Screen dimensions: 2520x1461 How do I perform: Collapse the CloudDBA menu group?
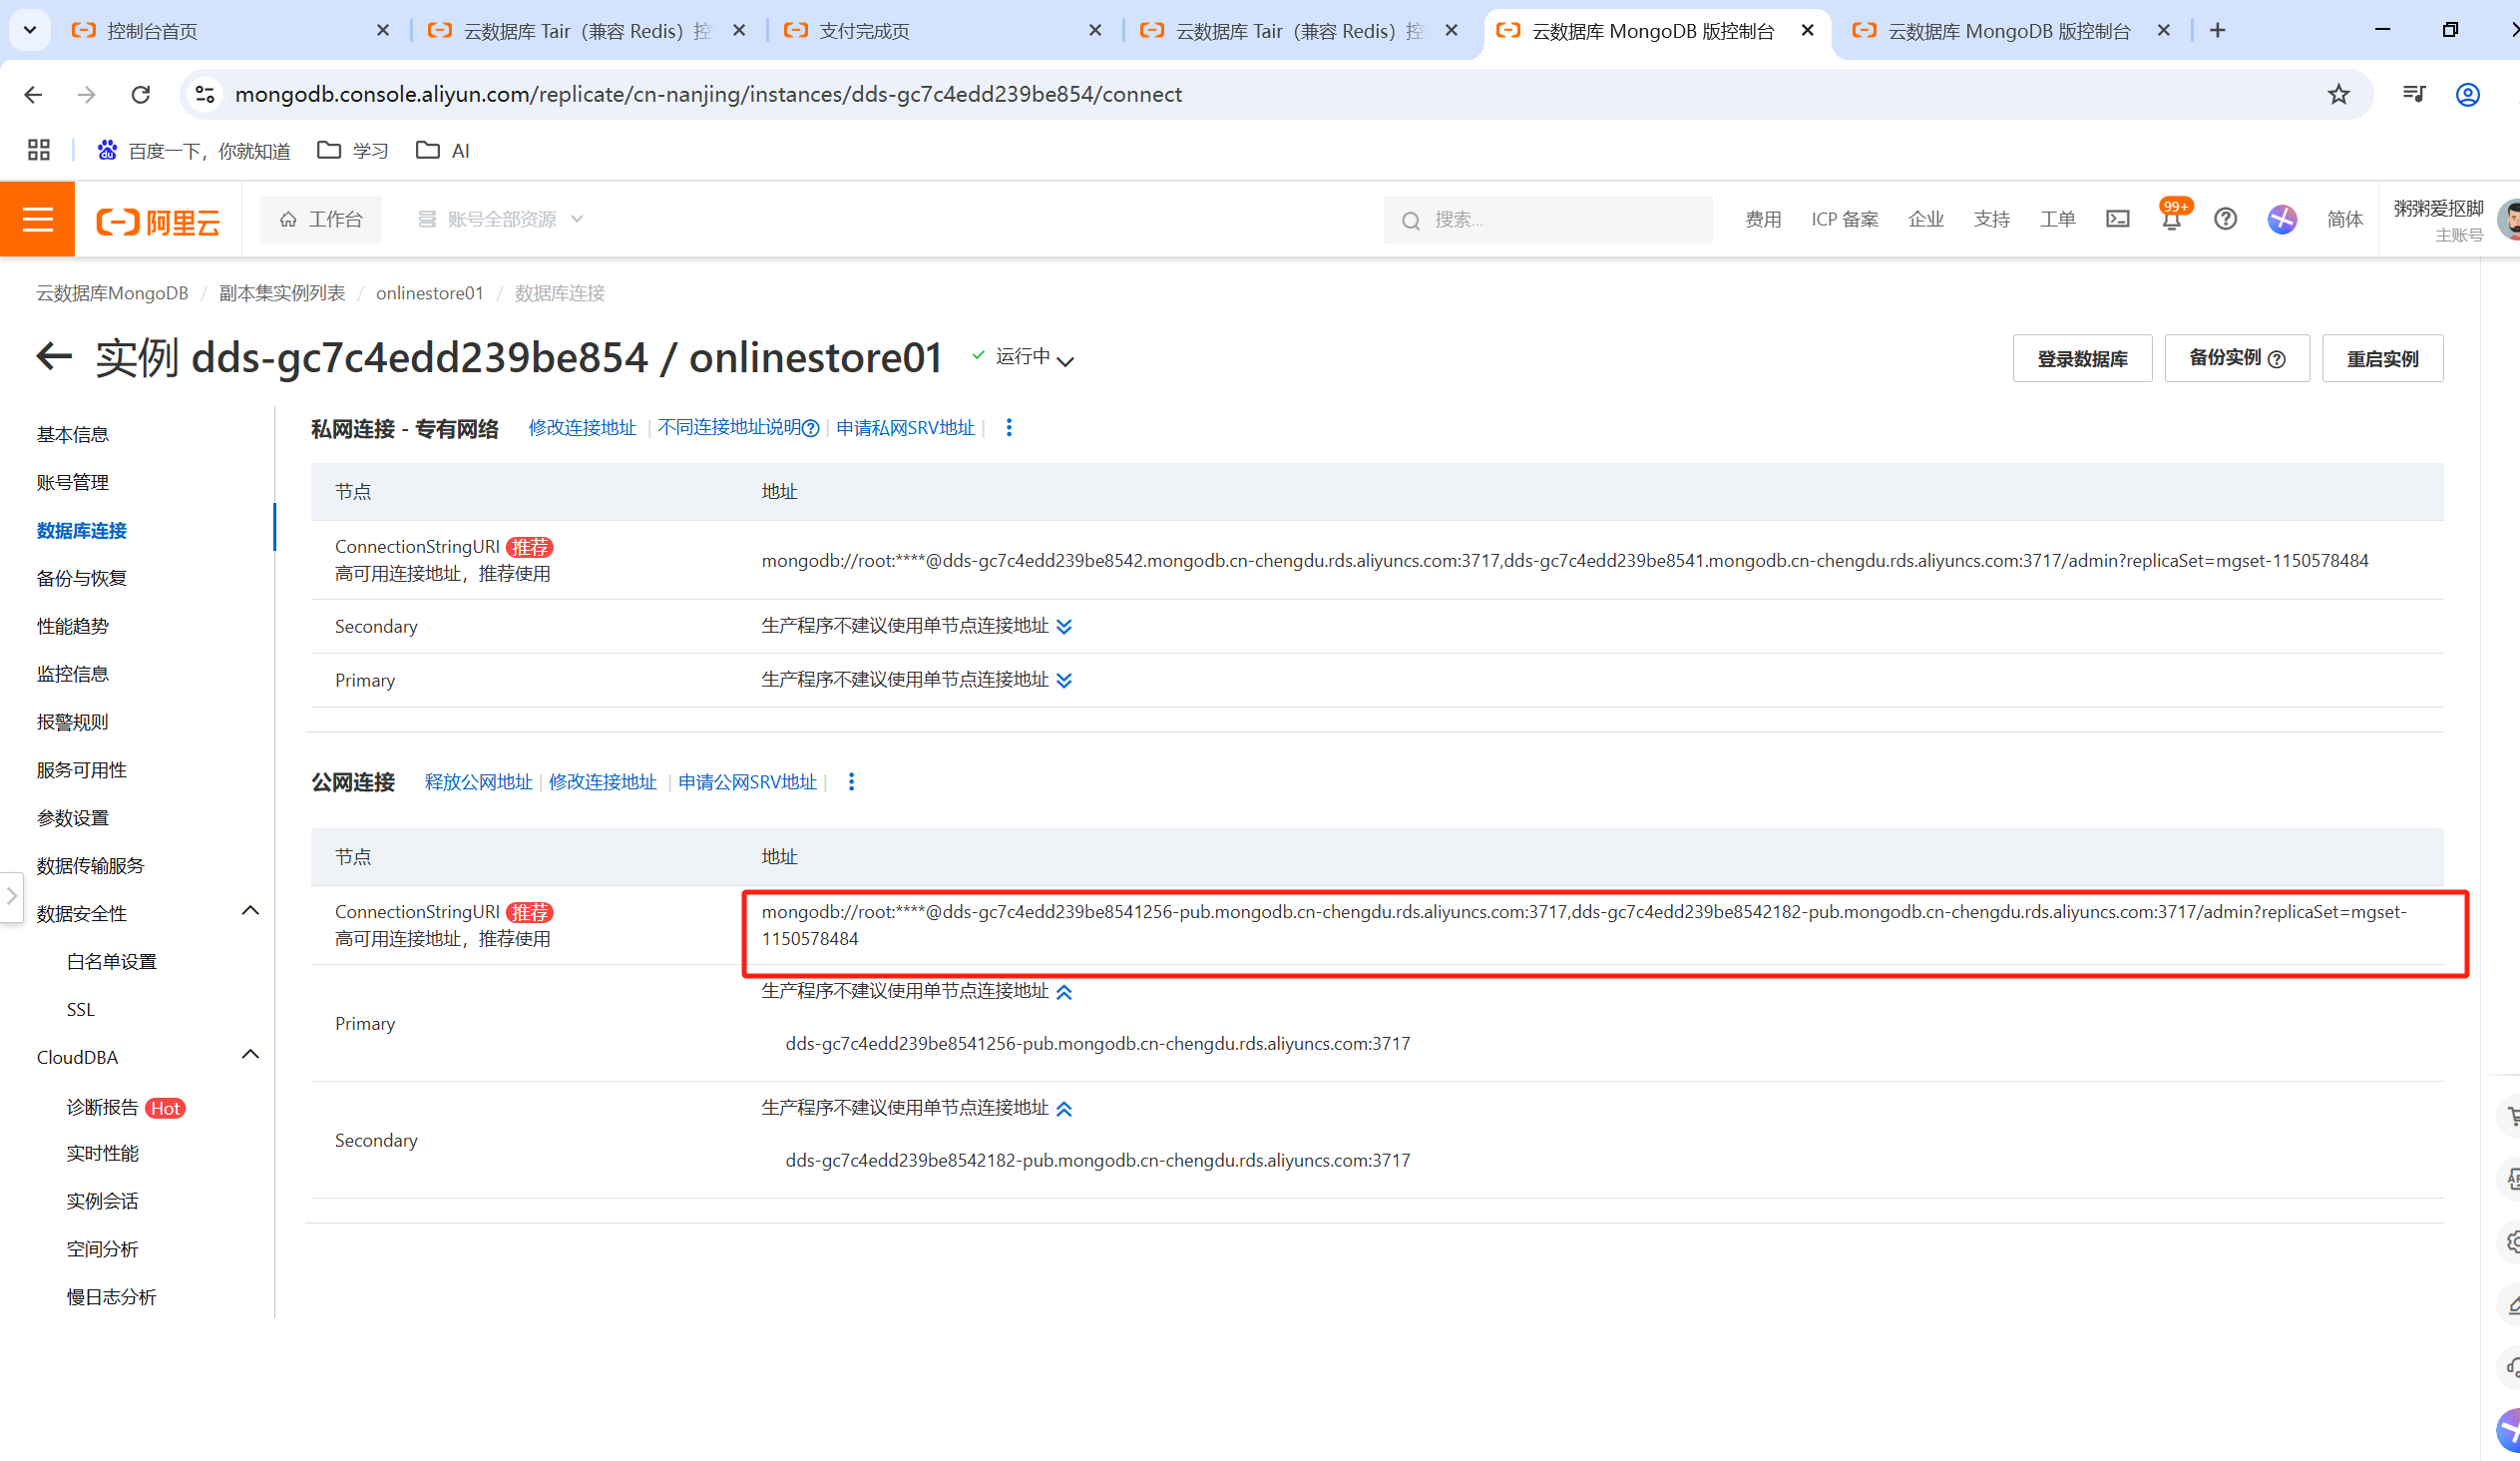250,1055
